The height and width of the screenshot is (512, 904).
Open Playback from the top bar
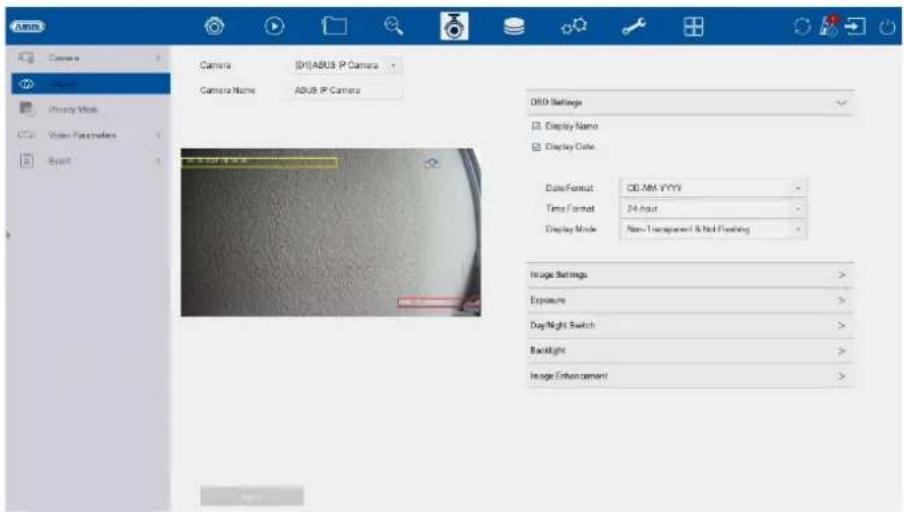(274, 26)
